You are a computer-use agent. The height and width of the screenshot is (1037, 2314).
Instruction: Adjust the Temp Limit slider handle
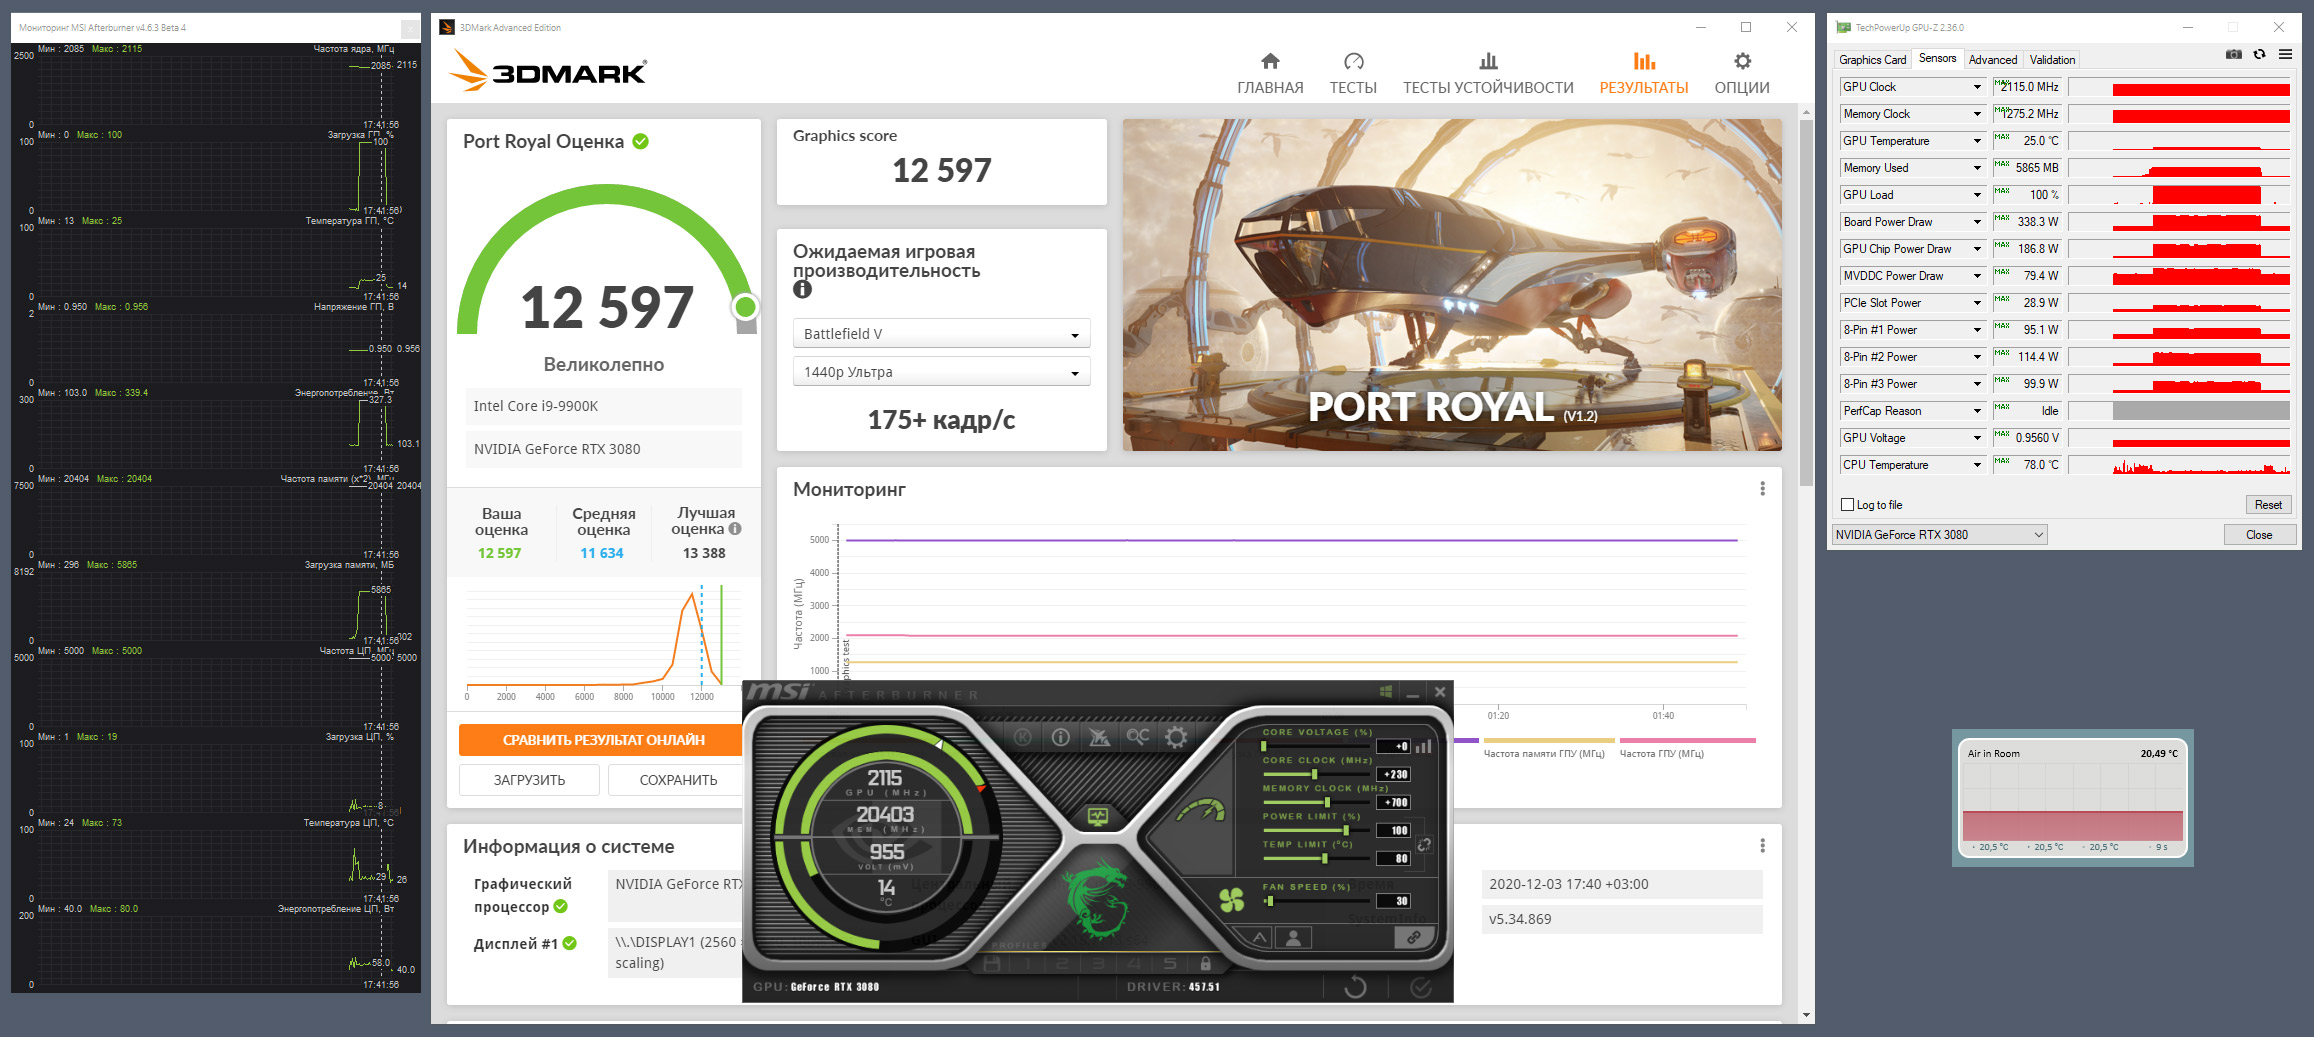1324,858
